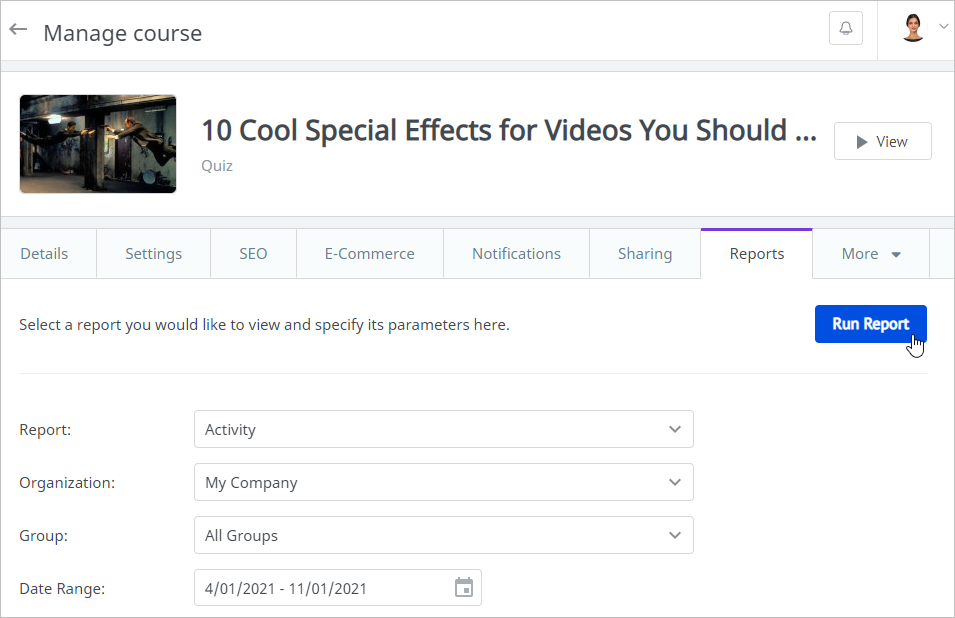Open the Notifications tab
This screenshot has width=955, height=618.
(516, 254)
